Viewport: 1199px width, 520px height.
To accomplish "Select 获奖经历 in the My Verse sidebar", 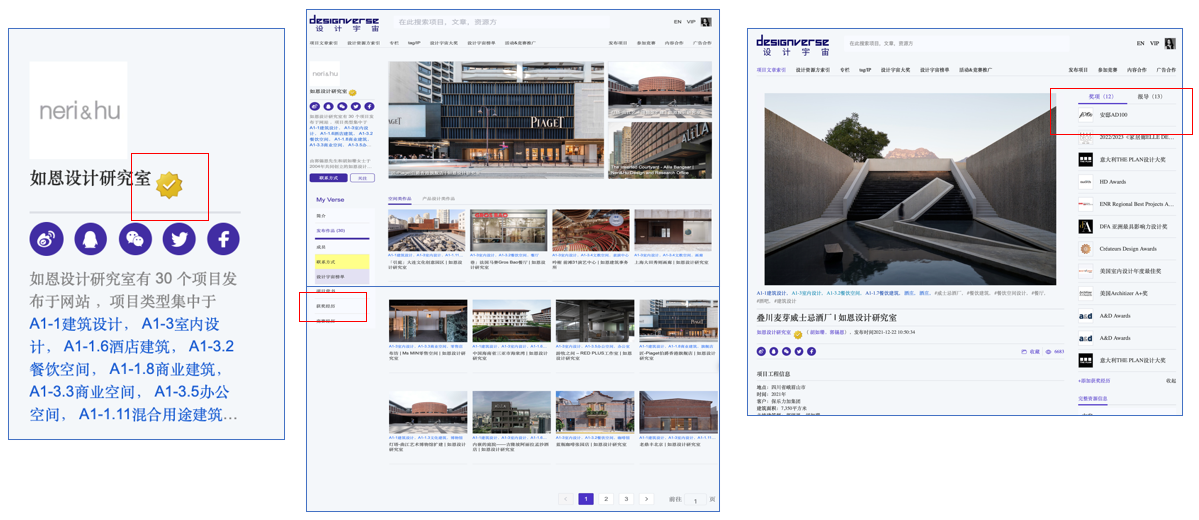I will [326, 306].
